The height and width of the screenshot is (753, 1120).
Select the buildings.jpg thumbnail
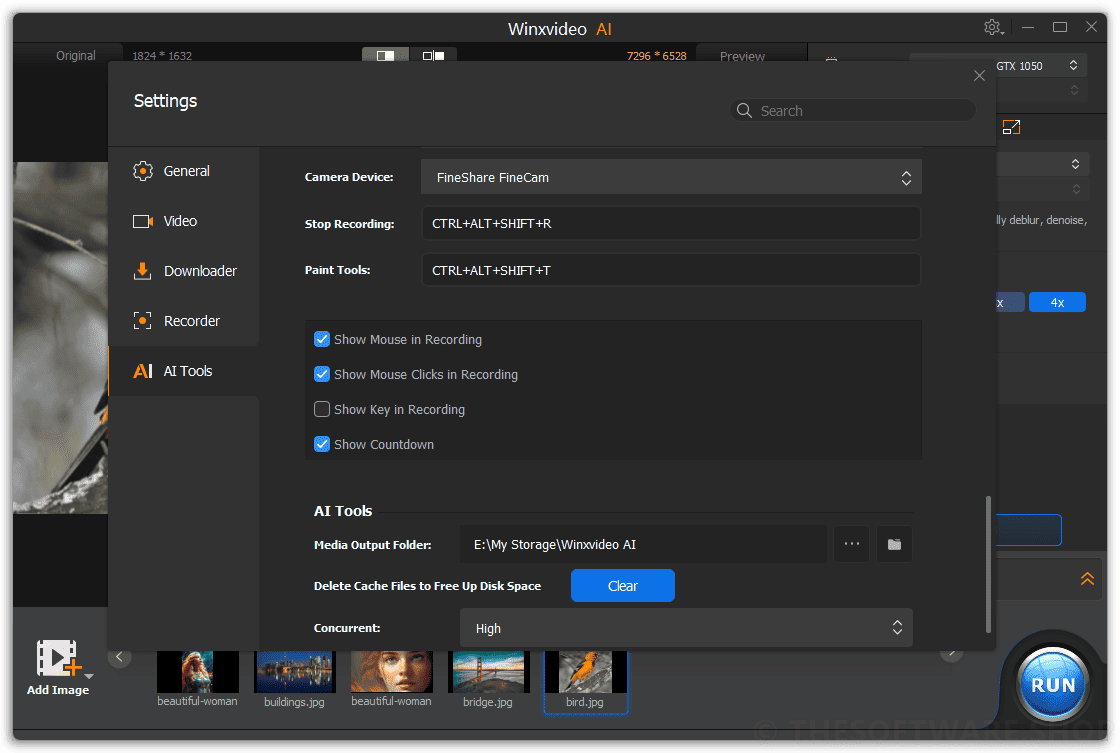point(294,672)
